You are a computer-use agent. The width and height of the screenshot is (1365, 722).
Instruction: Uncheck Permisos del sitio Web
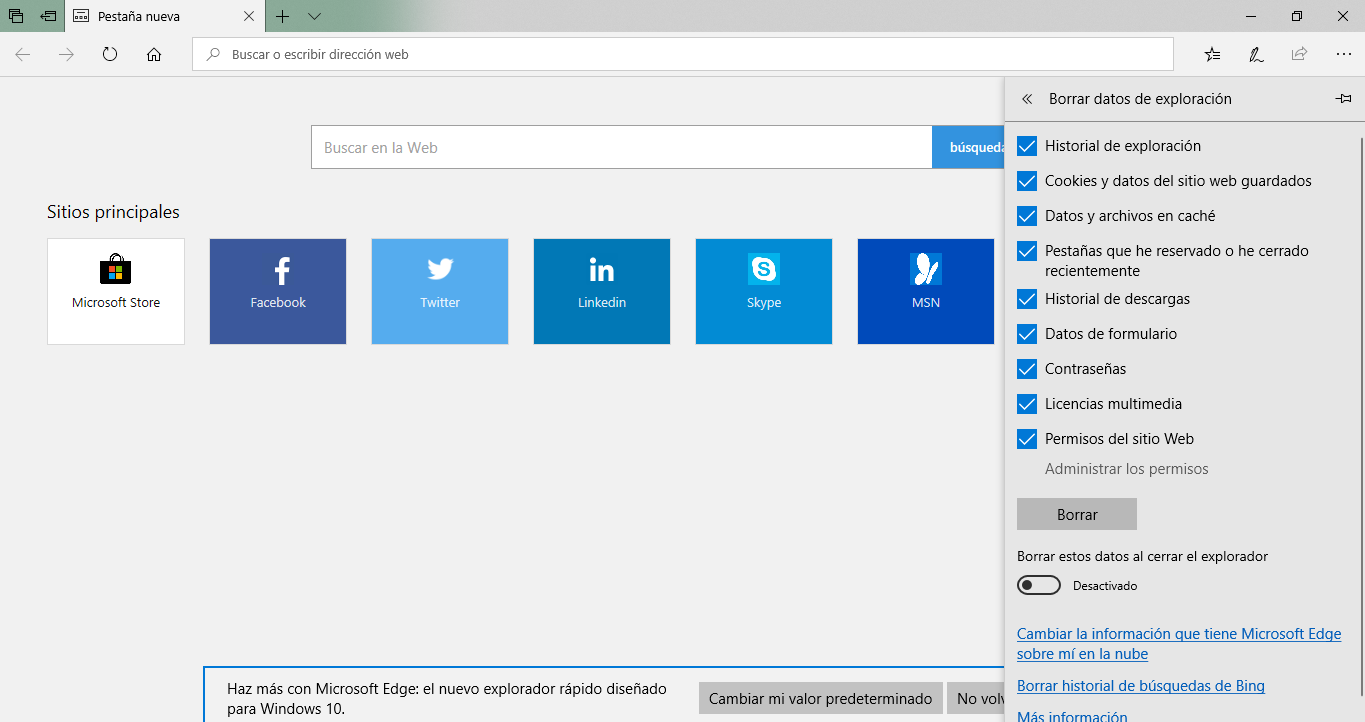1027,439
